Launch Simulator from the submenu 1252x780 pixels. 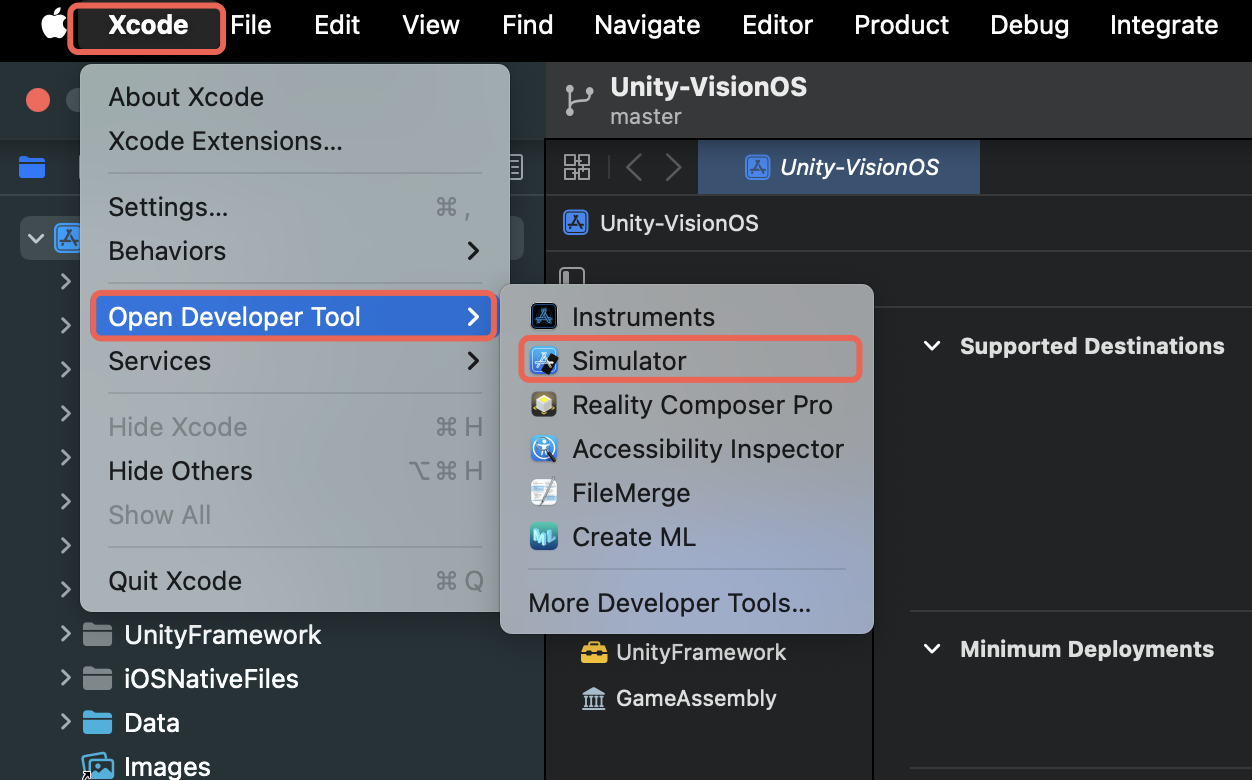687,361
